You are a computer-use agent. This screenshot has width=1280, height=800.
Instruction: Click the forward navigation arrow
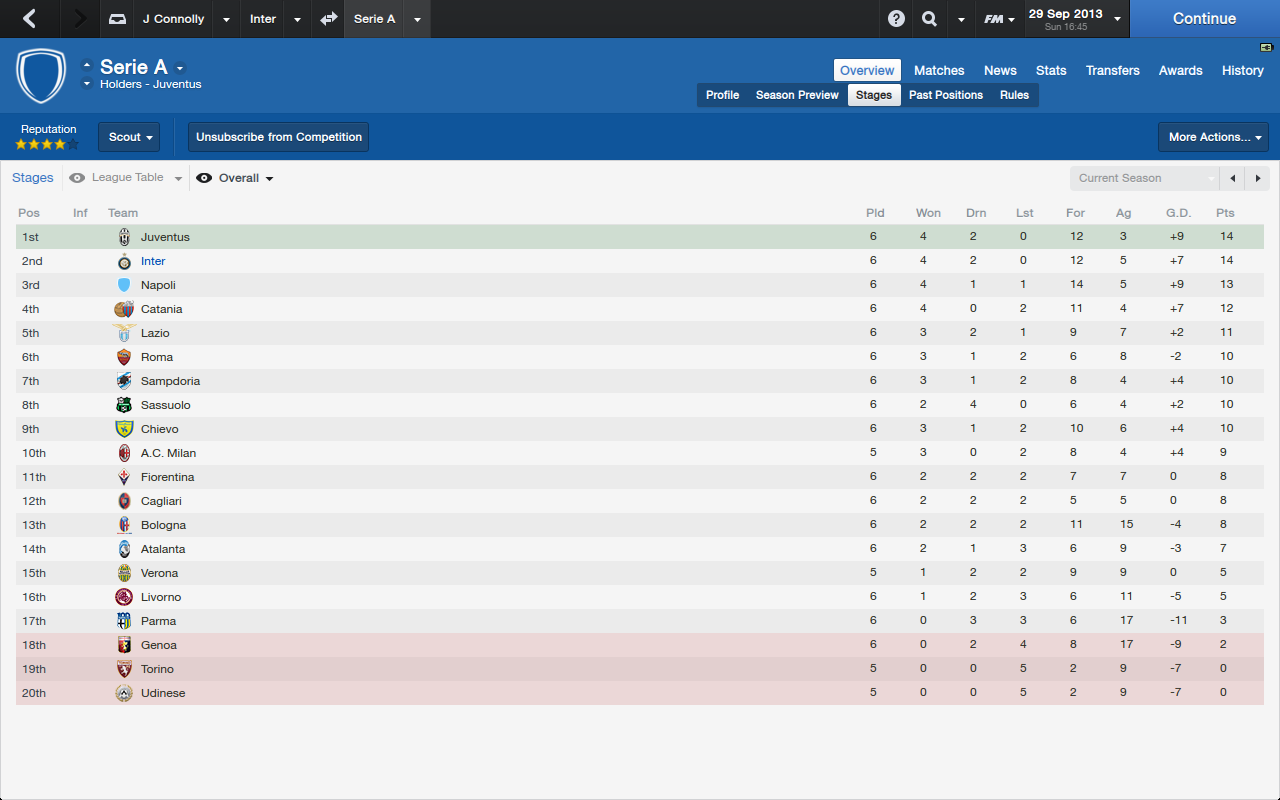click(80, 19)
